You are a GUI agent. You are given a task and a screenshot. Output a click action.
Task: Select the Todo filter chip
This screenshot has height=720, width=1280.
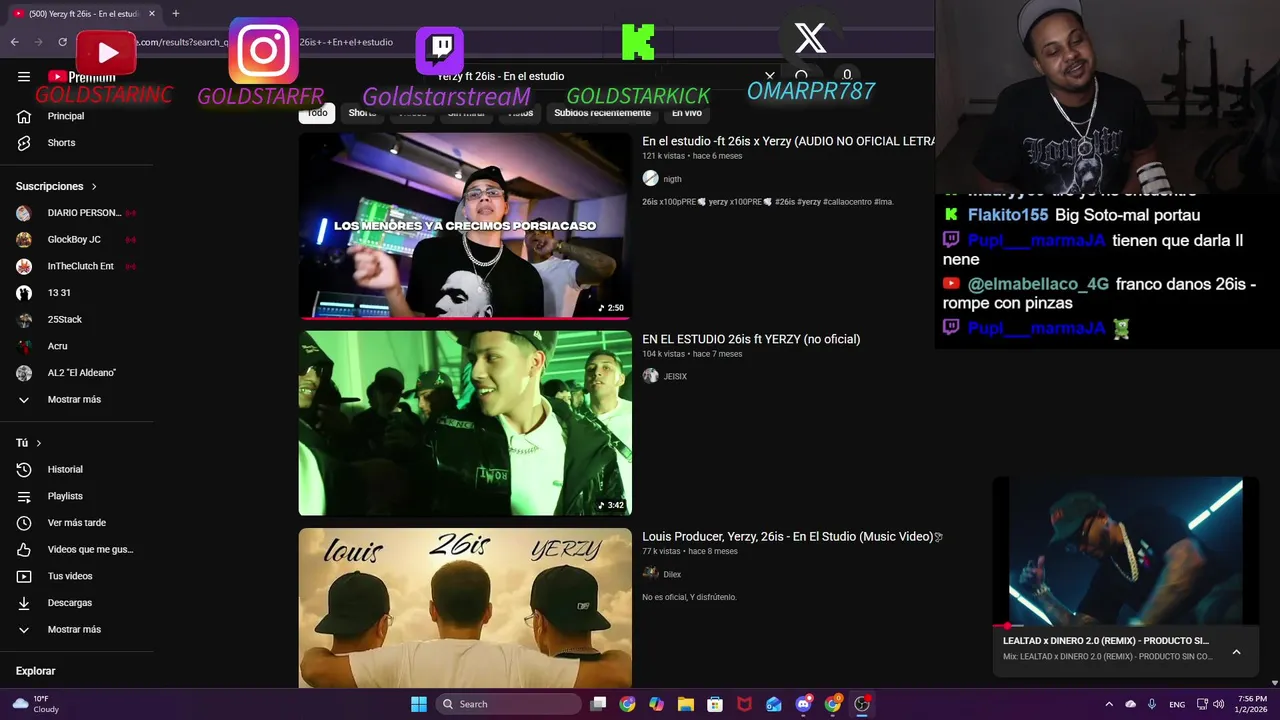317,113
